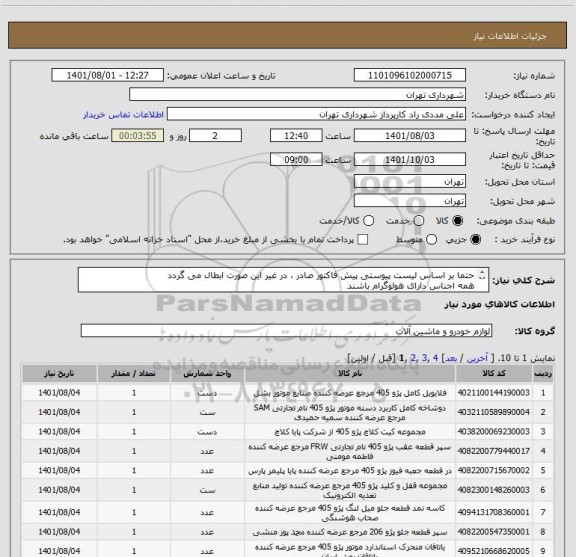Click the کد کالا column header
The image size is (576, 557).
click(494, 373)
